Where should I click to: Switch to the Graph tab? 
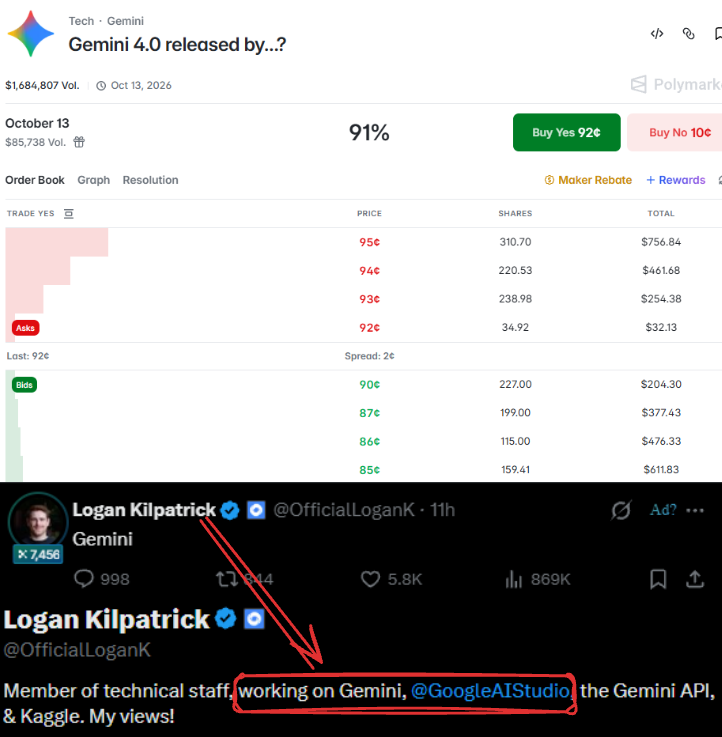pos(94,180)
